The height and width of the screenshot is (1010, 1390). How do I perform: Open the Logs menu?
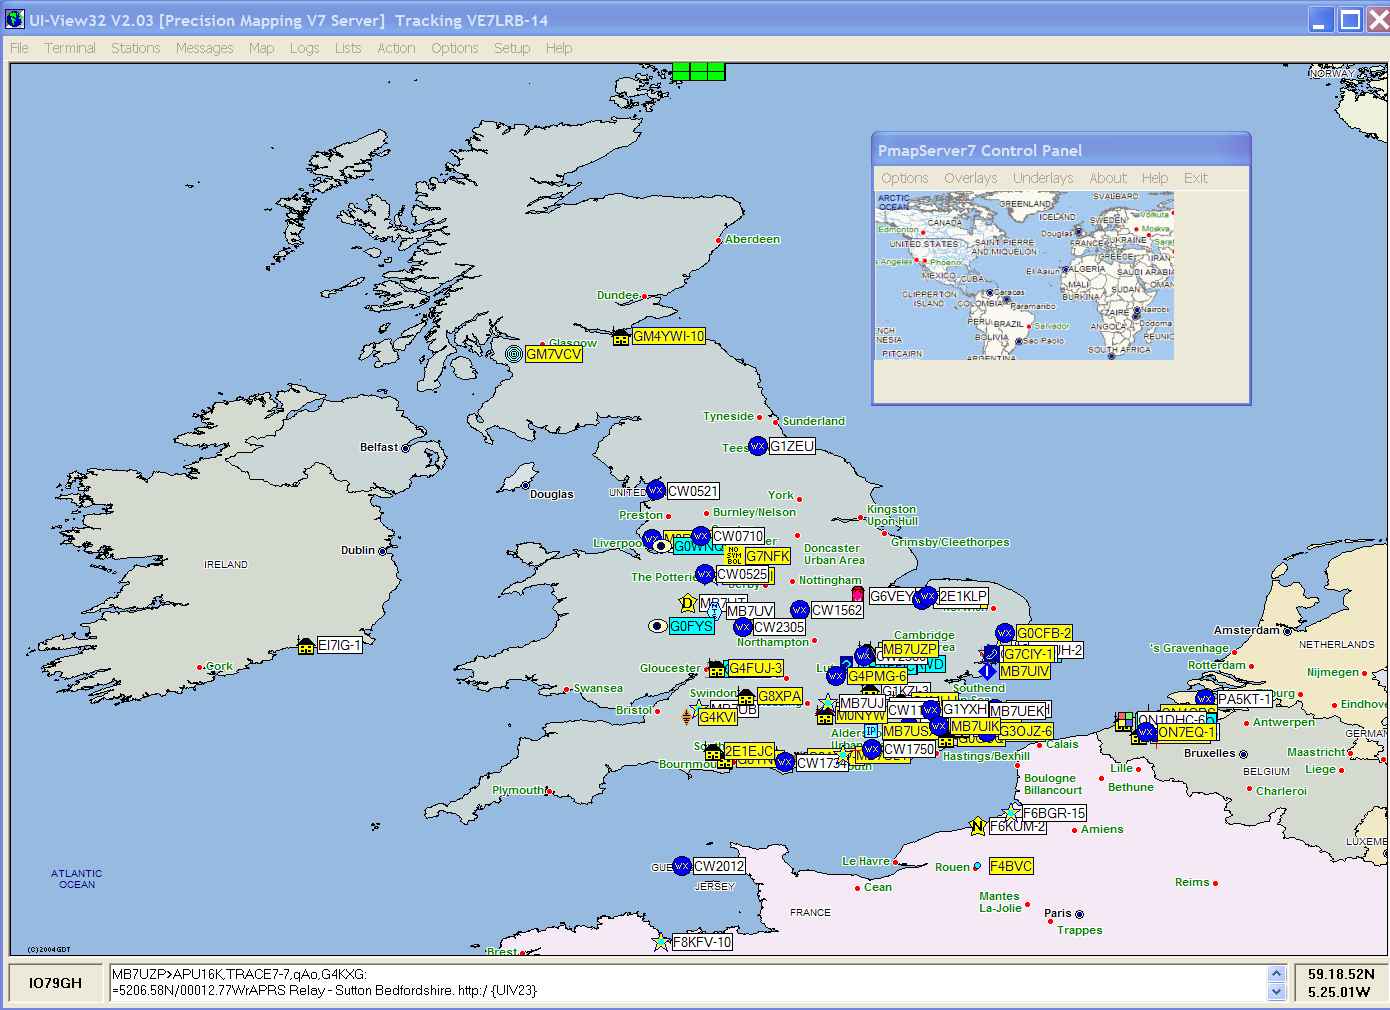pyautogui.click(x=304, y=48)
